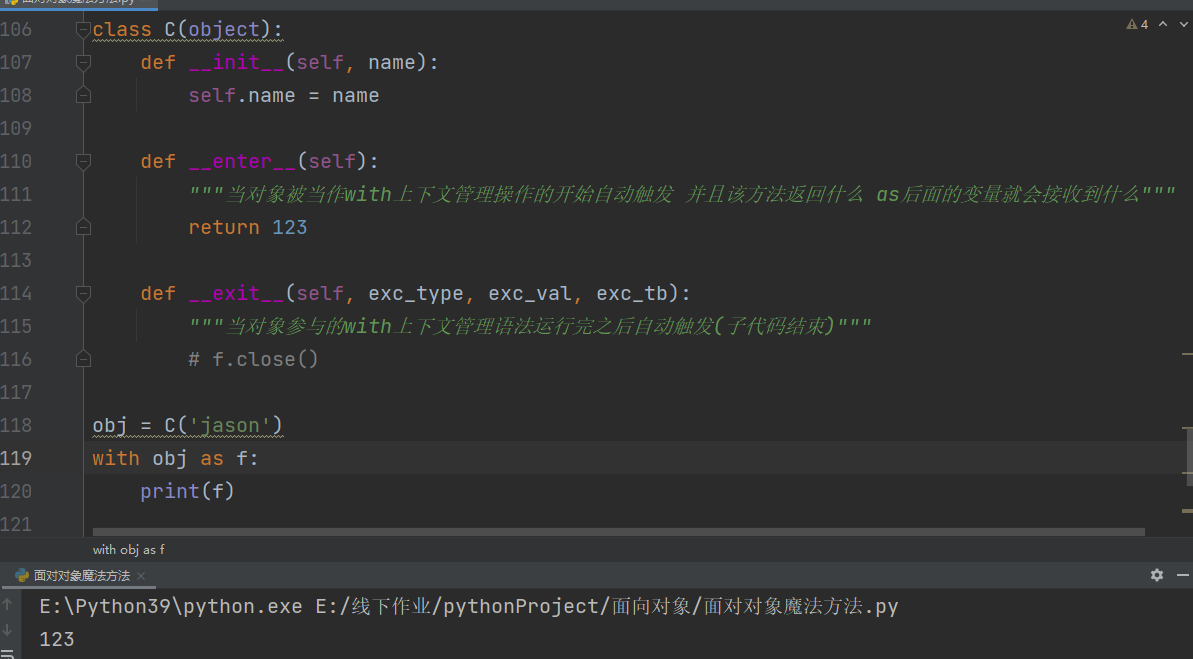1193x659 pixels.
Task: Open the 面对对象魔法方法.py path link in console
Action: coord(607,606)
